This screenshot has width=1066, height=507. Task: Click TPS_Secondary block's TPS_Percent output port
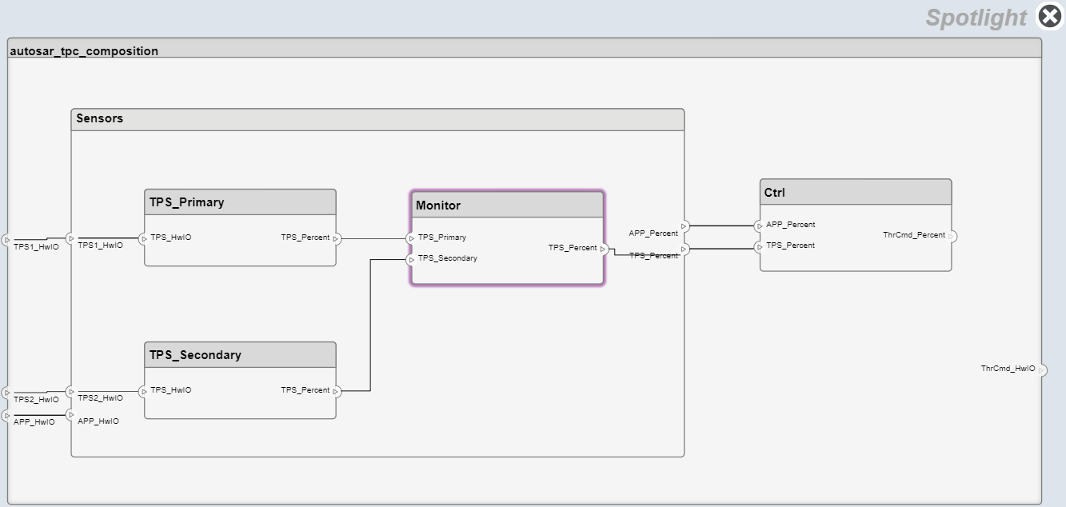coord(337,391)
